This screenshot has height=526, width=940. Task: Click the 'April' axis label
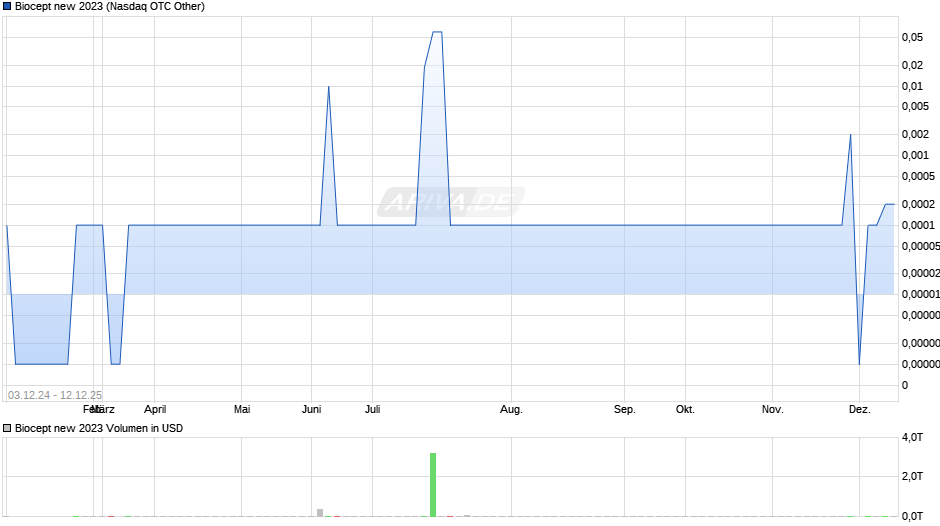click(x=155, y=410)
